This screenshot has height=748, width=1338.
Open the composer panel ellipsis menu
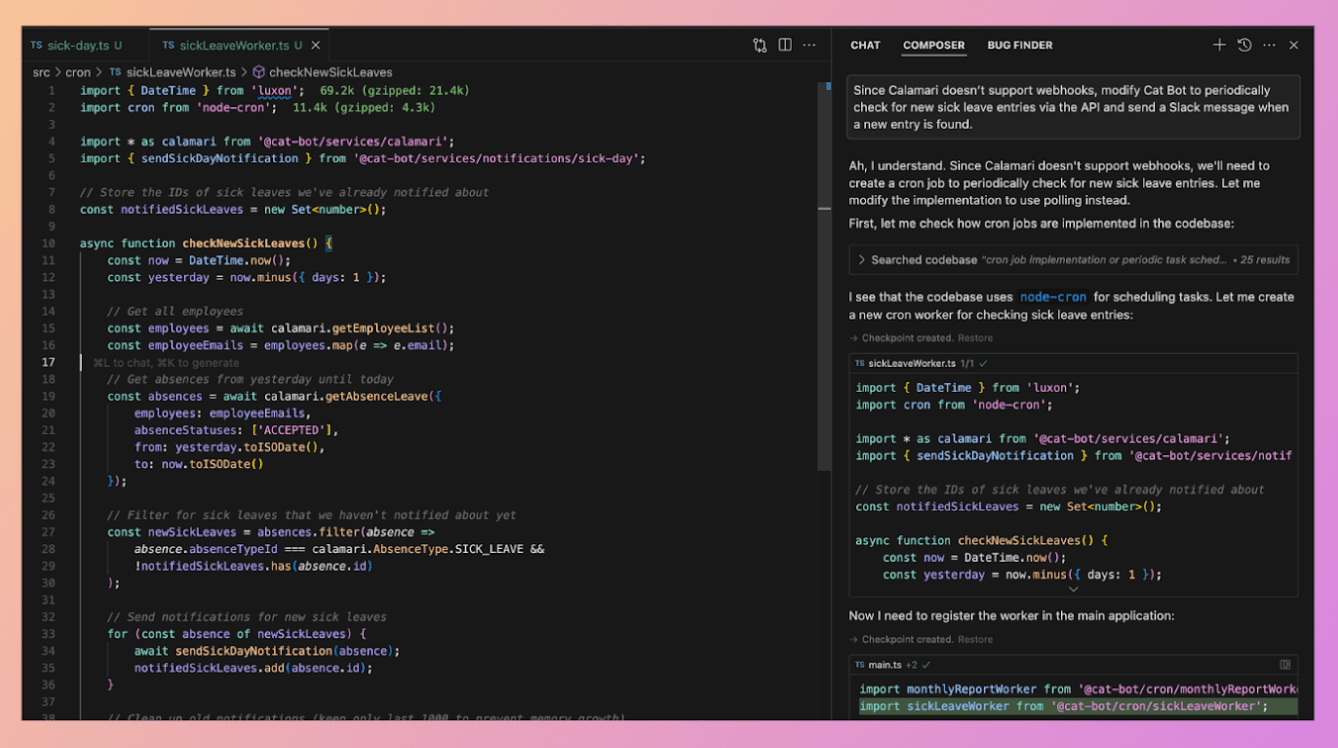point(1269,45)
